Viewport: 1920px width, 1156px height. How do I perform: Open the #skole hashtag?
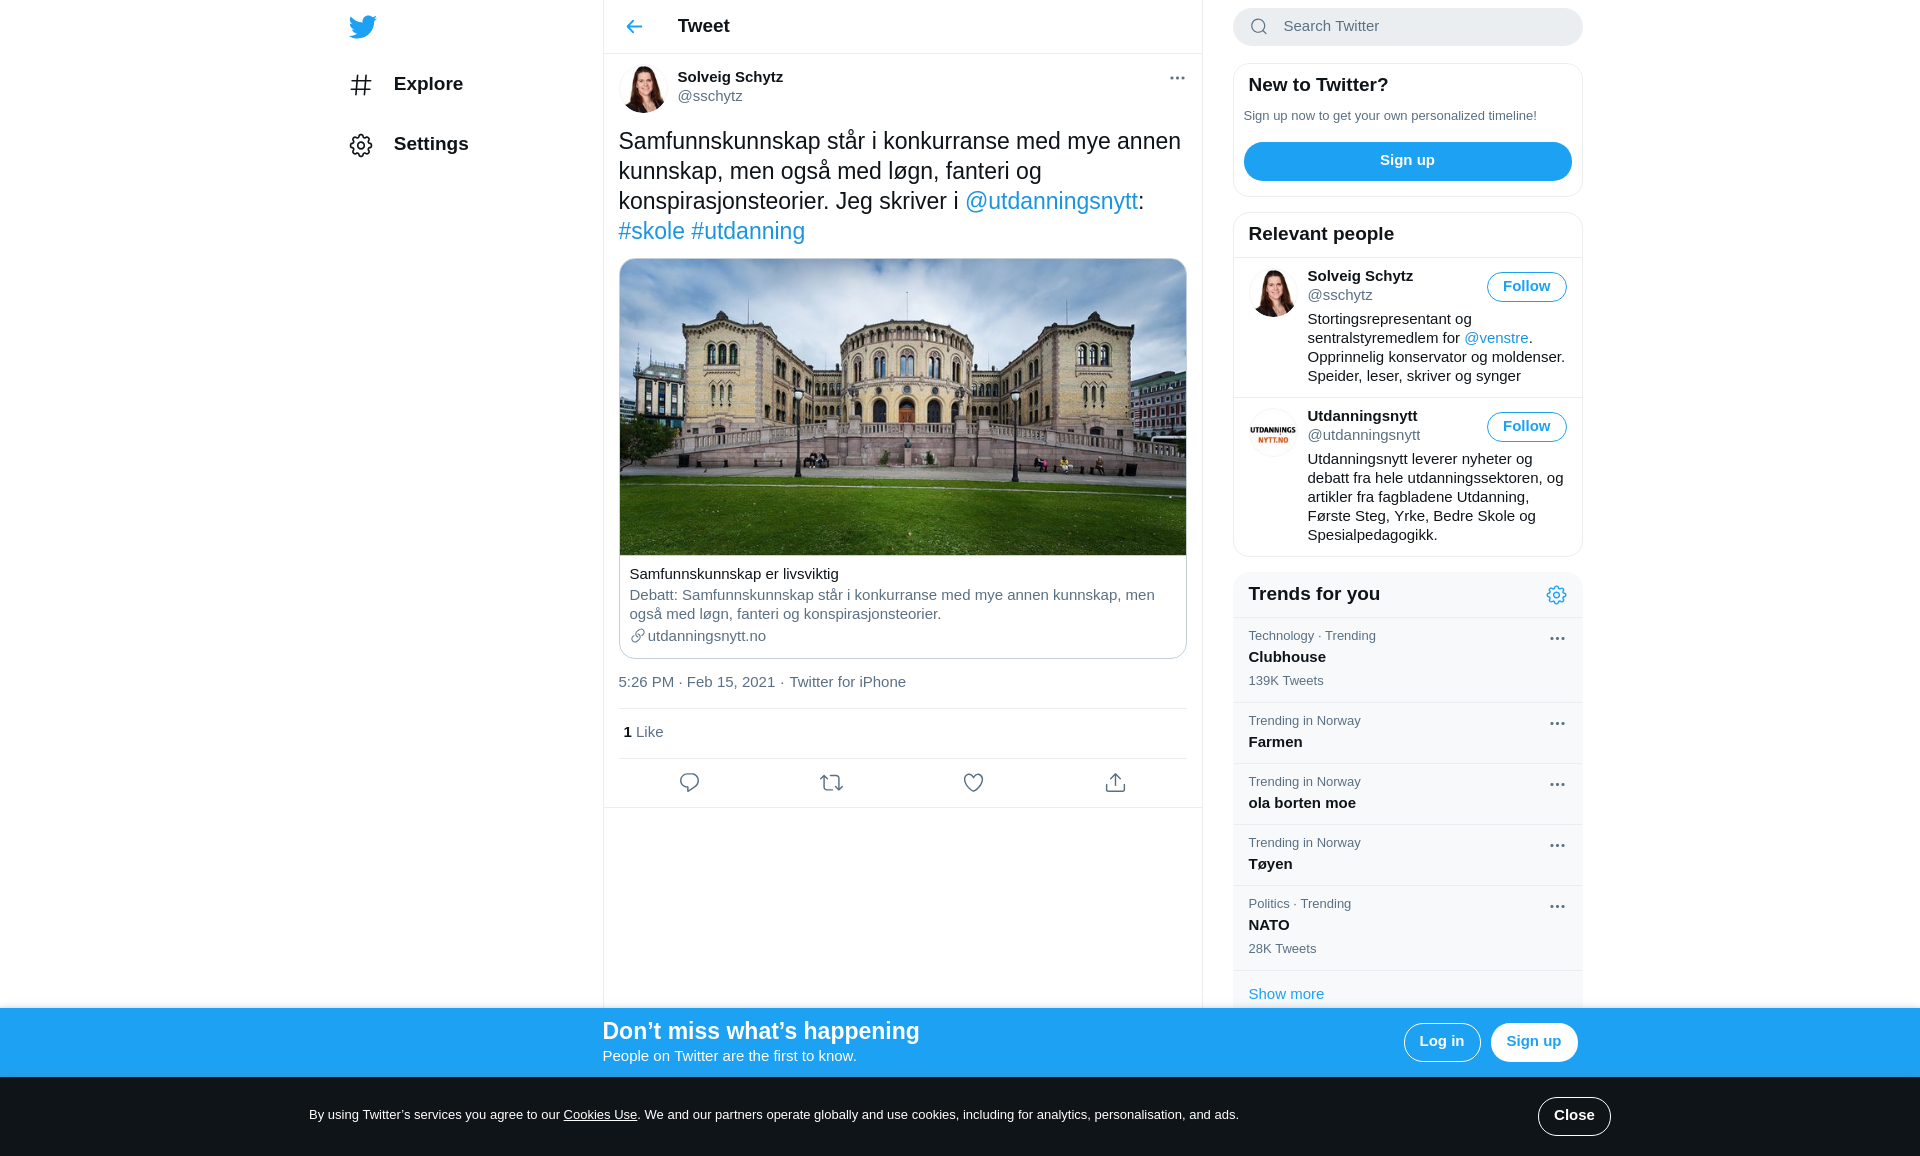[651, 231]
